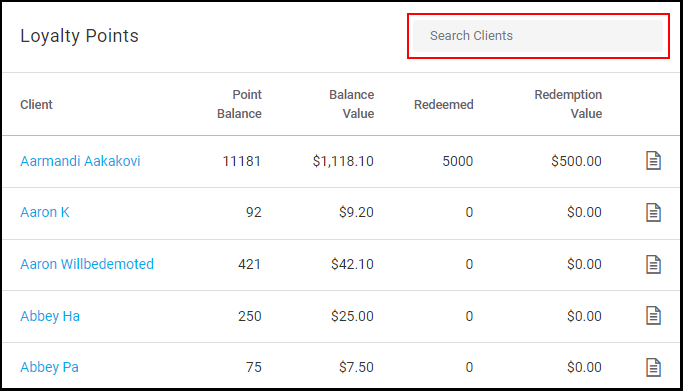The image size is (683, 391).
Task: Sort by the Redeemed column header
Action: (x=443, y=104)
